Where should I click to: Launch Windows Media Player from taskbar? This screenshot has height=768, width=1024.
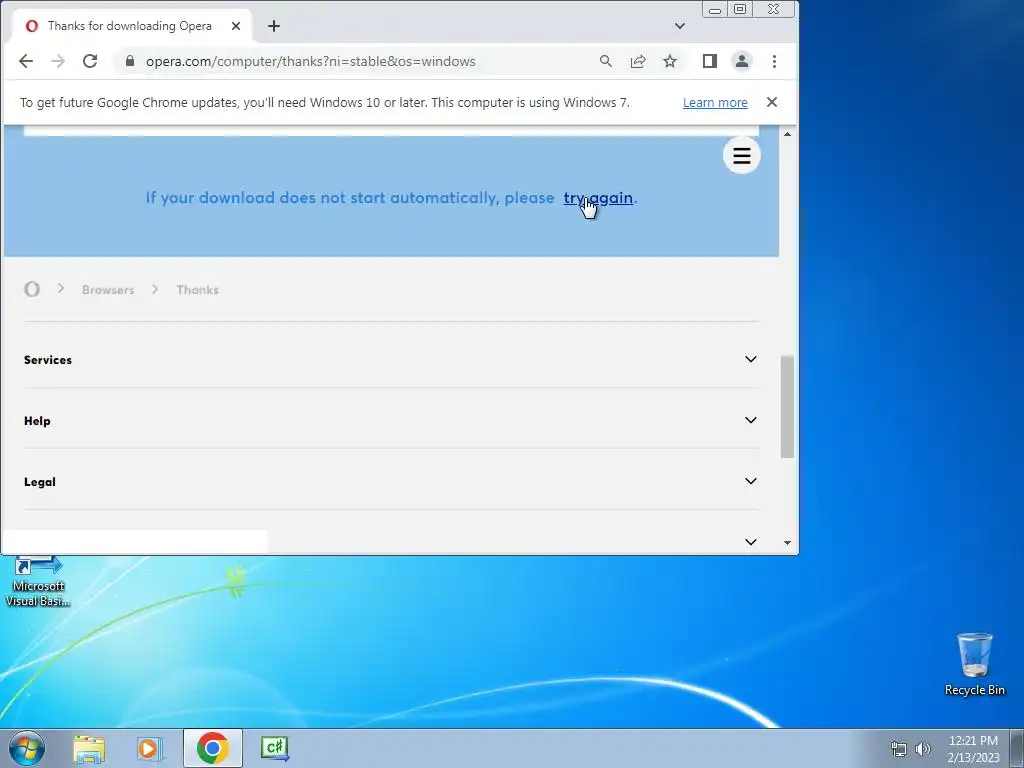click(150, 748)
